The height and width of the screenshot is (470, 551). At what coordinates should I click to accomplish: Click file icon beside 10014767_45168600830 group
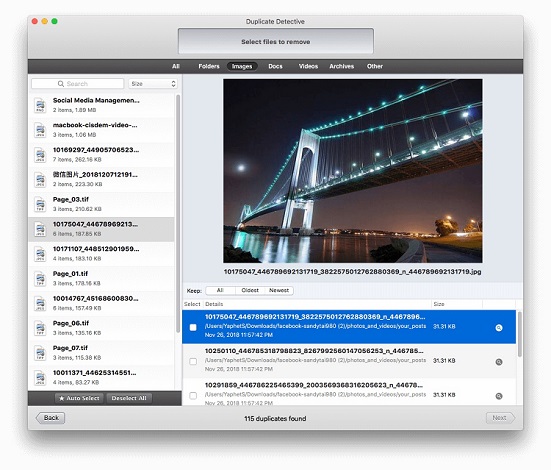pyautogui.click(x=40, y=303)
